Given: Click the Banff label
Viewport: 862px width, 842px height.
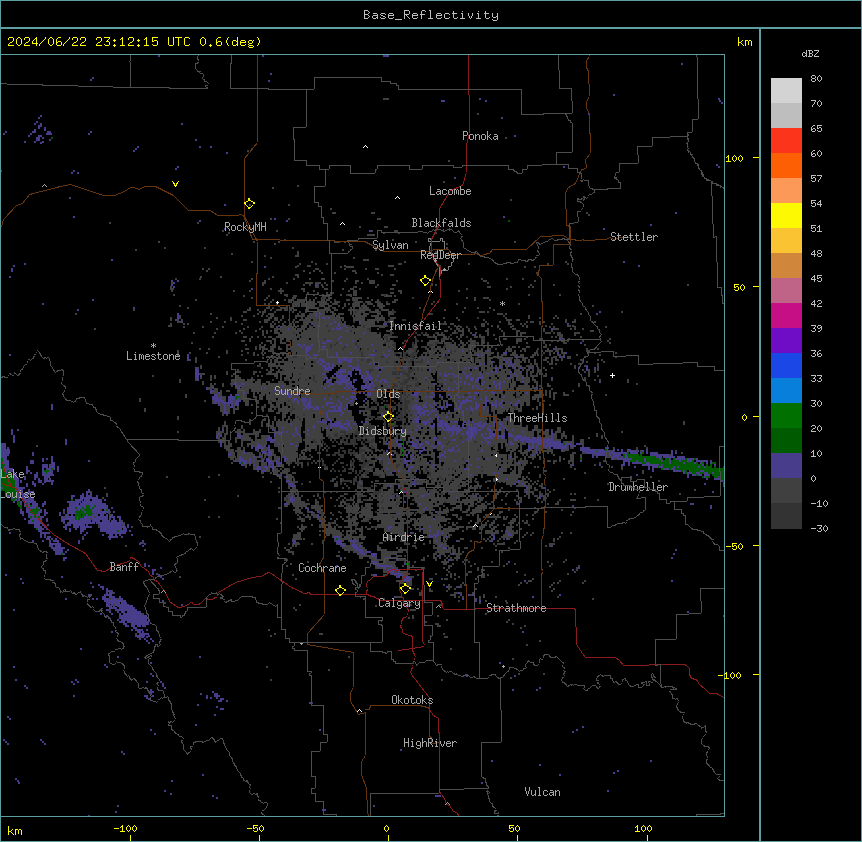Looking at the screenshot, I should (x=124, y=567).
